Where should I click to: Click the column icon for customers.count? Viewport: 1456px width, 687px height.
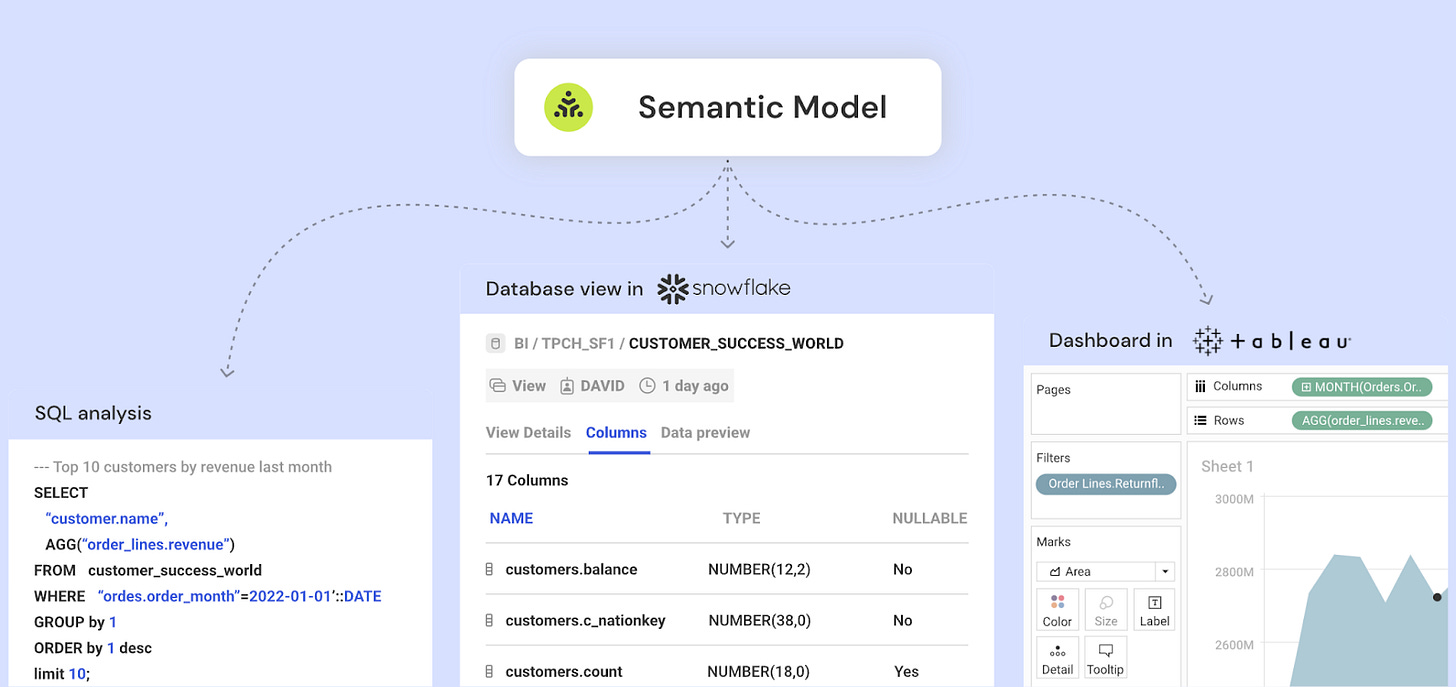click(x=489, y=672)
